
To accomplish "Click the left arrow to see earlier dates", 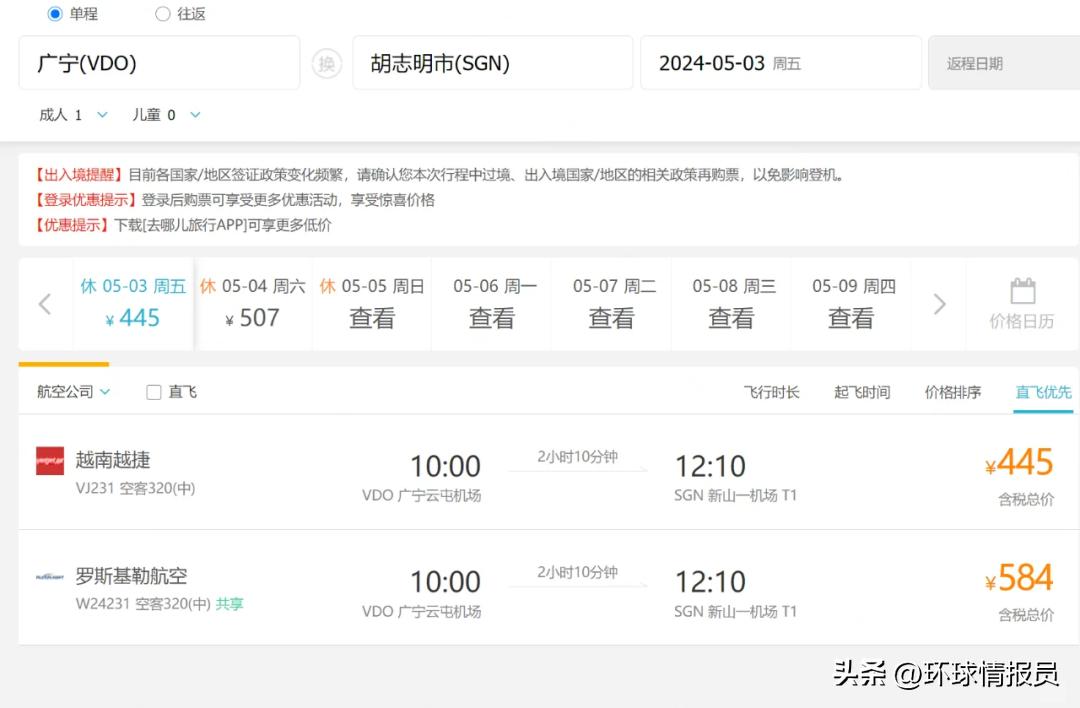I will click(x=44, y=304).
